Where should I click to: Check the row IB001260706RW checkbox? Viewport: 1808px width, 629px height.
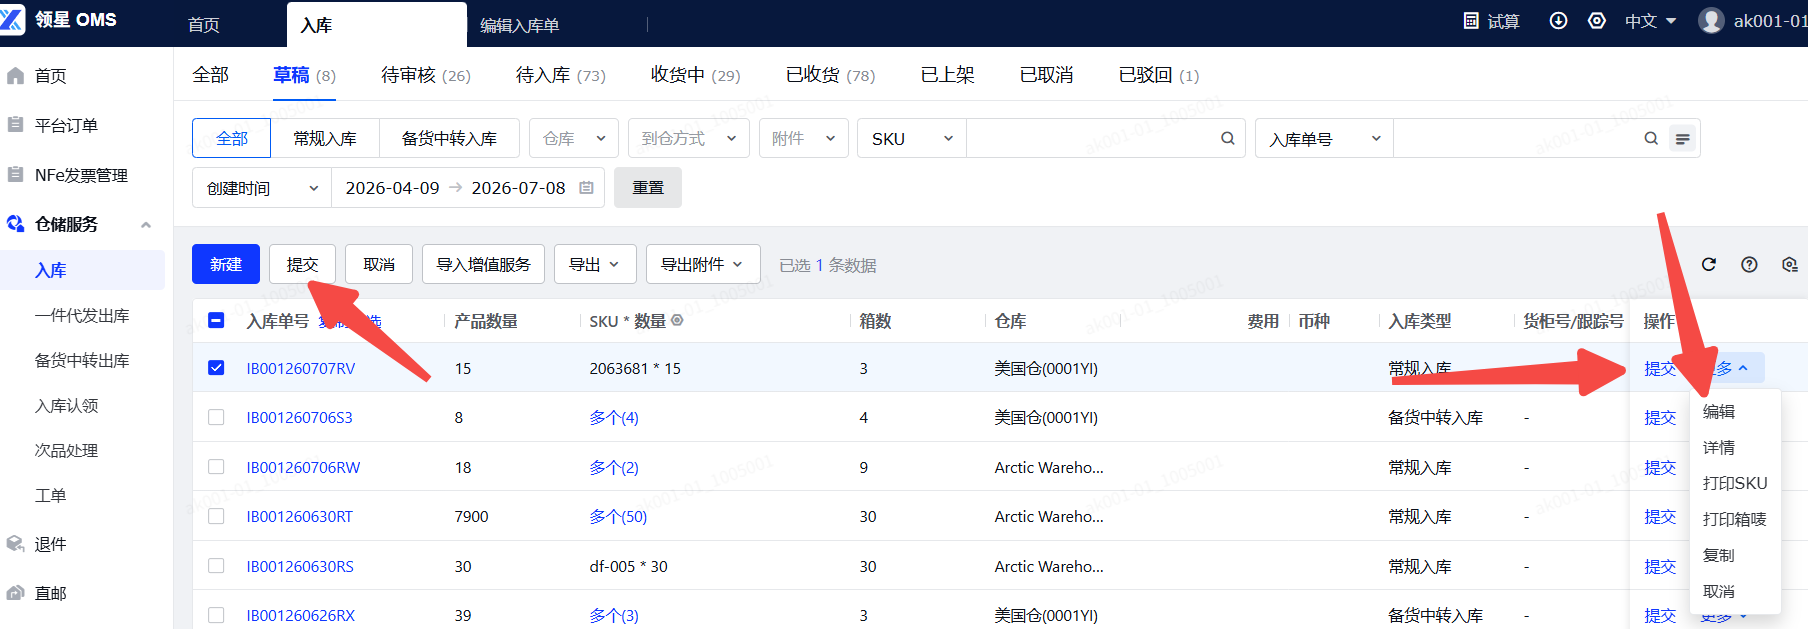(x=216, y=466)
